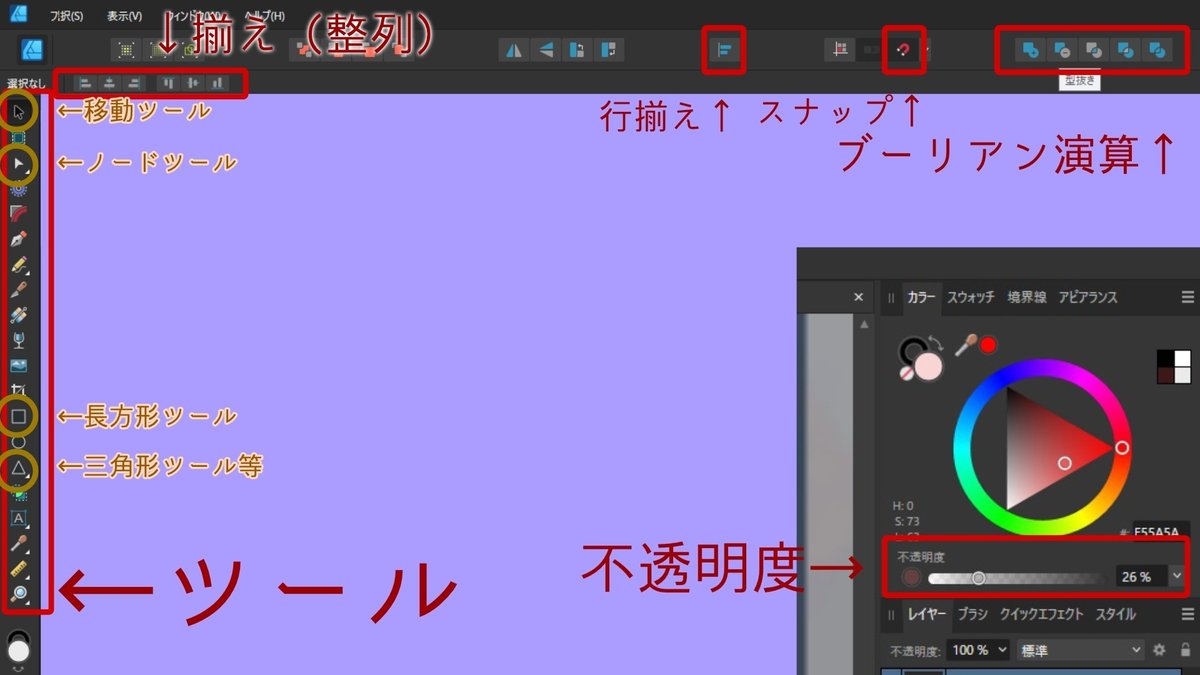Select the Pen tool
The width and height of the screenshot is (1200, 675).
tap(18, 238)
